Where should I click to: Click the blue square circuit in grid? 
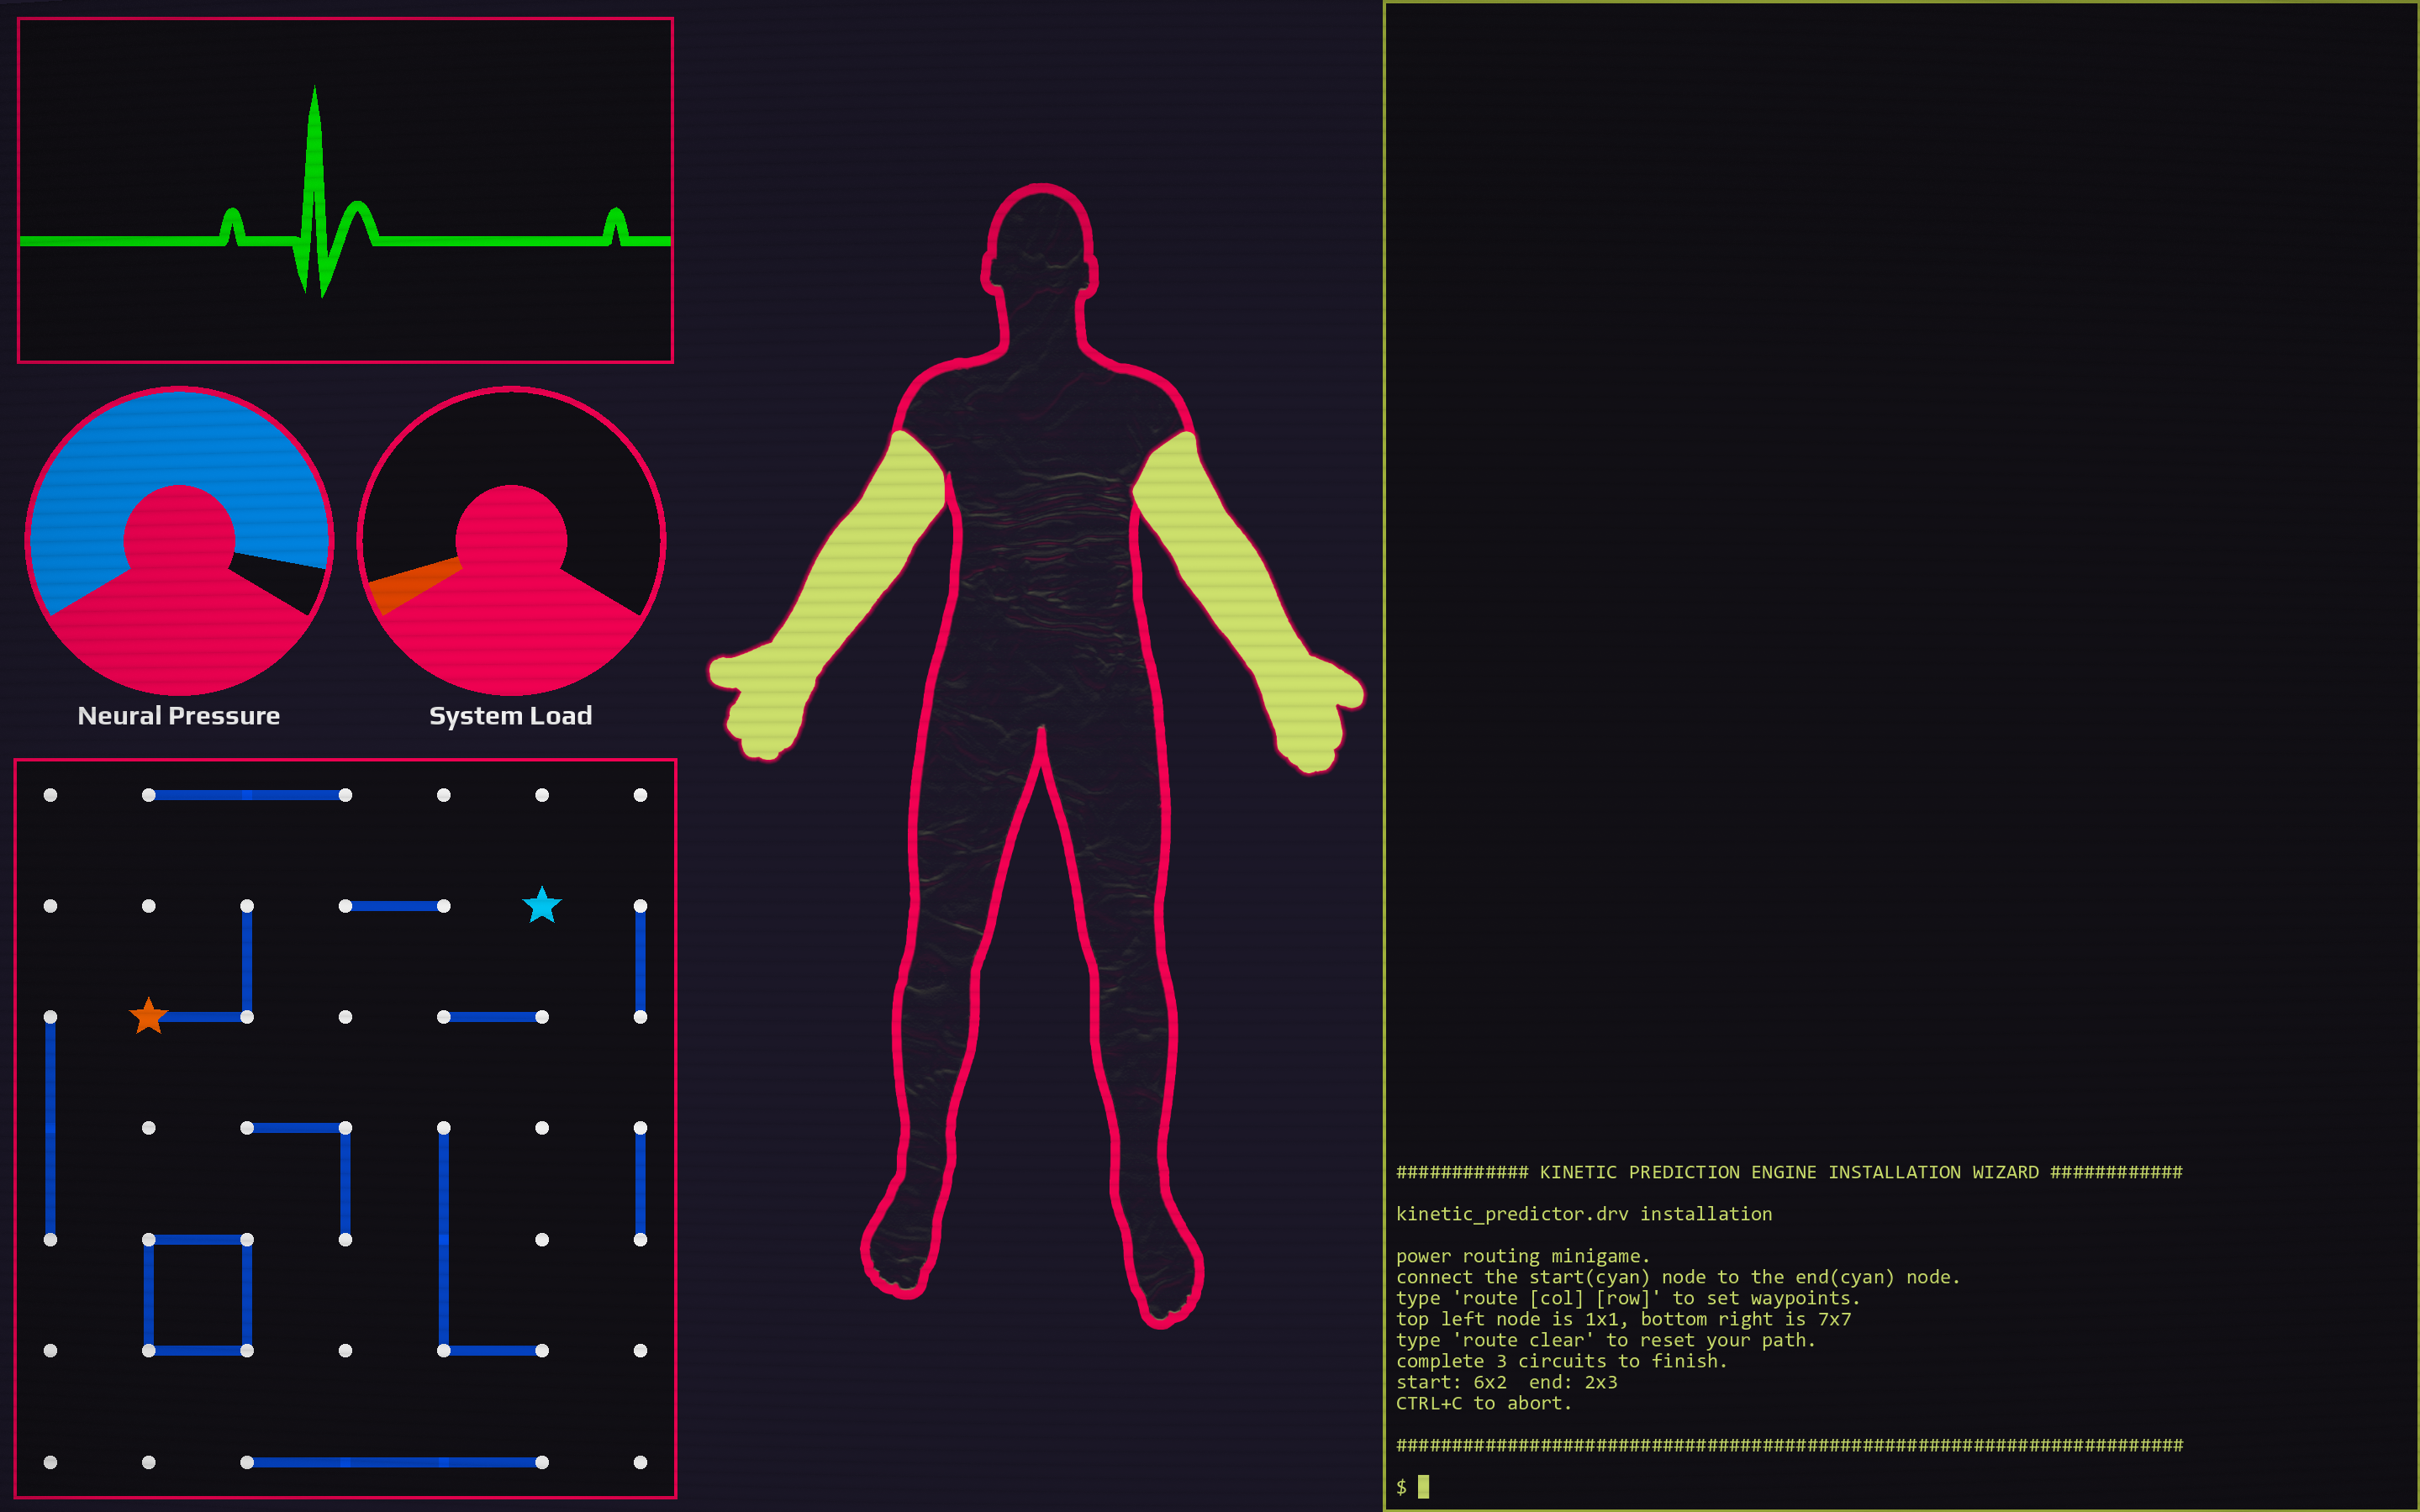click(x=197, y=1295)
